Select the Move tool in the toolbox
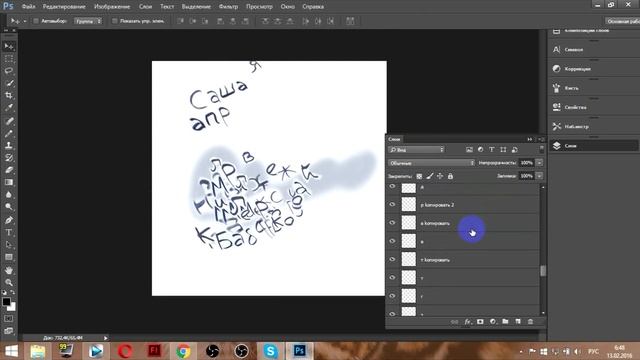The height and width of the screenshot is (360, 640). pos(9,46)
